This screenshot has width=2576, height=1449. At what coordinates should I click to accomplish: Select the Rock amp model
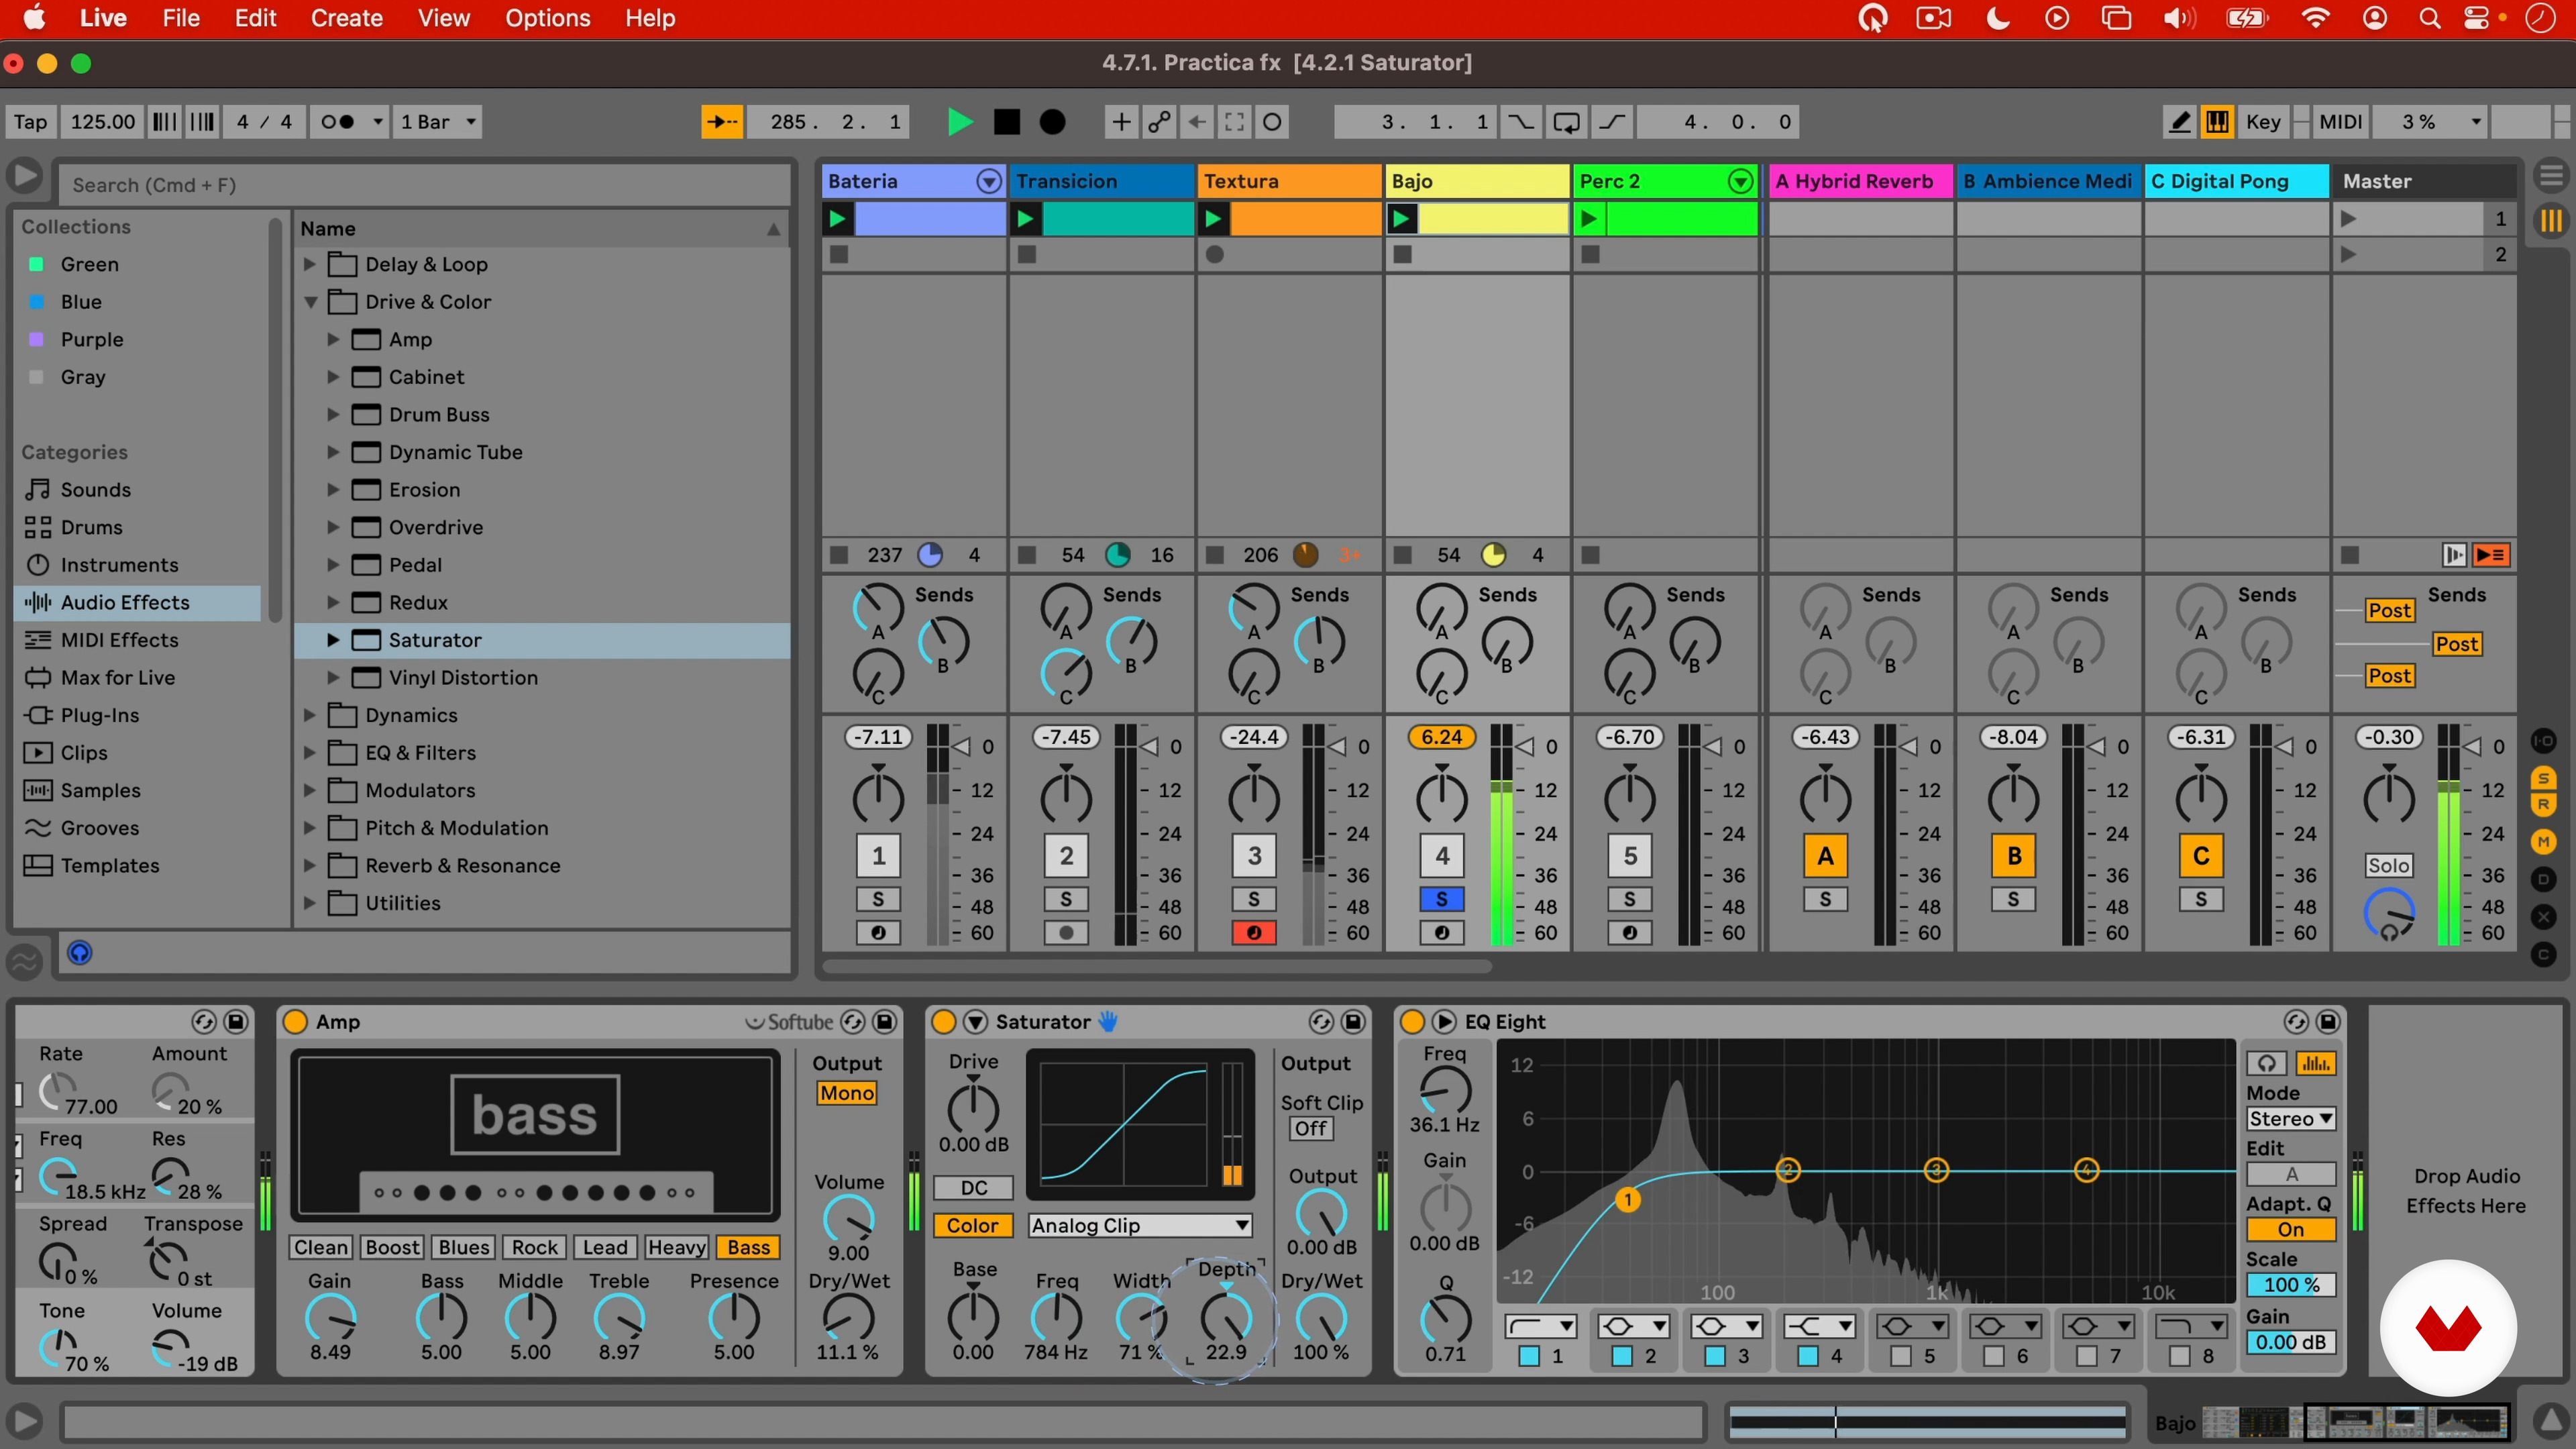(535, 1247)
